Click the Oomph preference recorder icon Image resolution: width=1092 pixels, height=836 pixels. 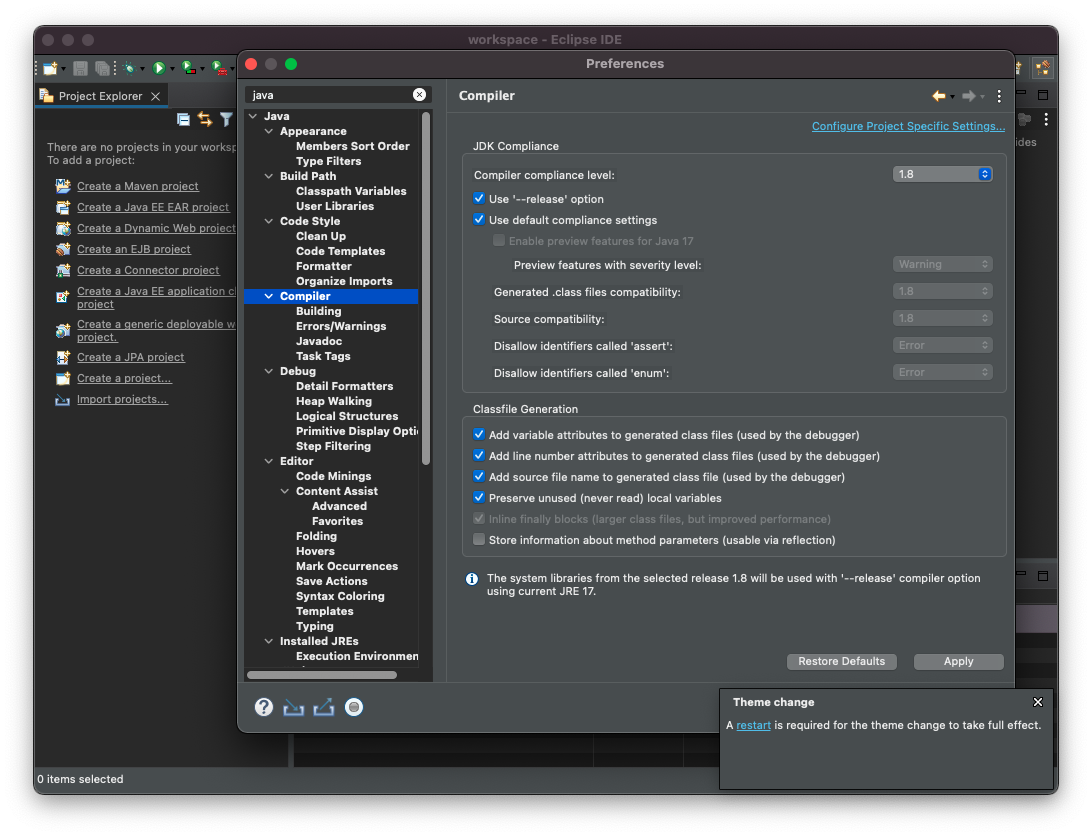coord(354,708)
